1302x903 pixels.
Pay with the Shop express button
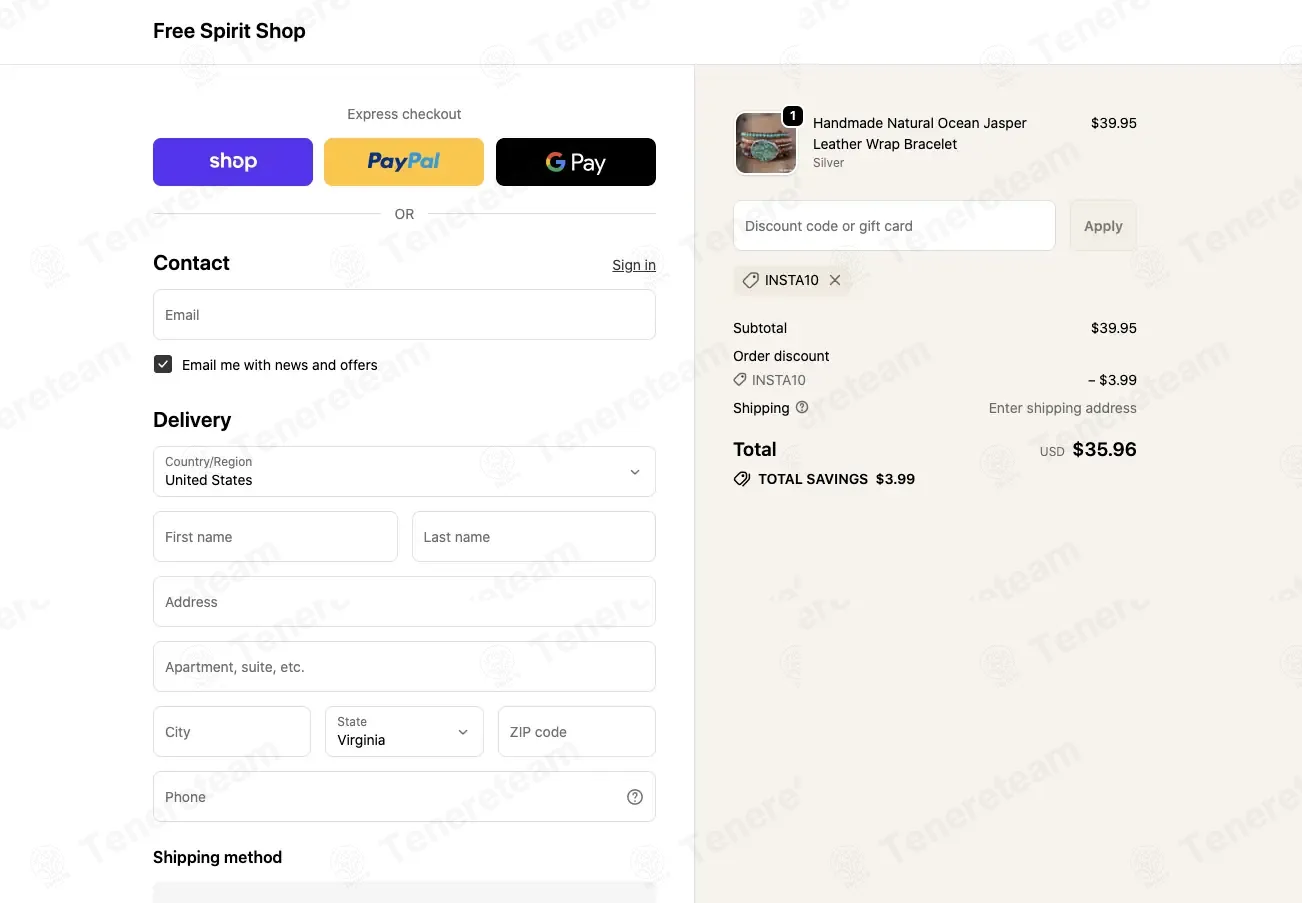tap(233, 162)
